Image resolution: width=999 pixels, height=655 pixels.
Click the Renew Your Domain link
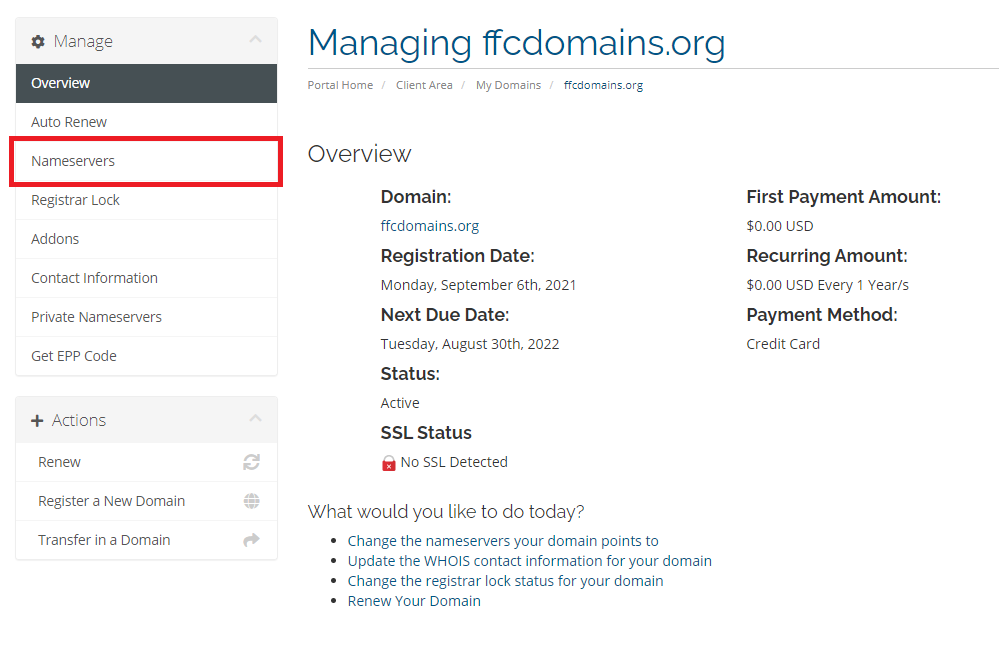[414, 600]
